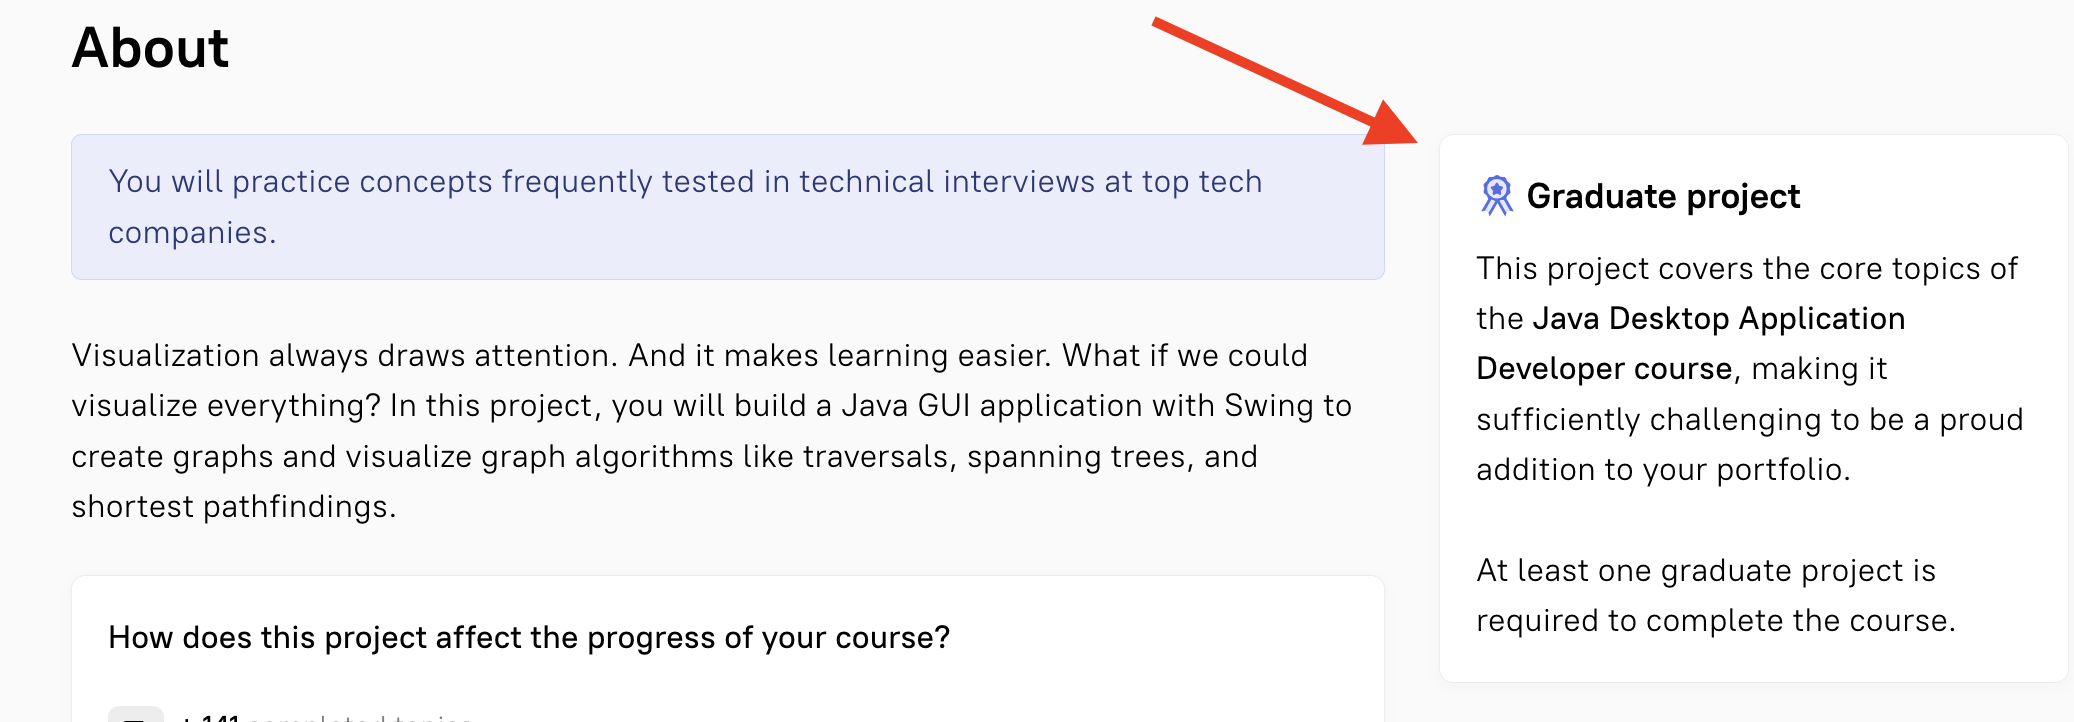Viewport: 2074px width, 722px height.
Task: Click the blue technical interviews info banner
Action: coord(727,207)
